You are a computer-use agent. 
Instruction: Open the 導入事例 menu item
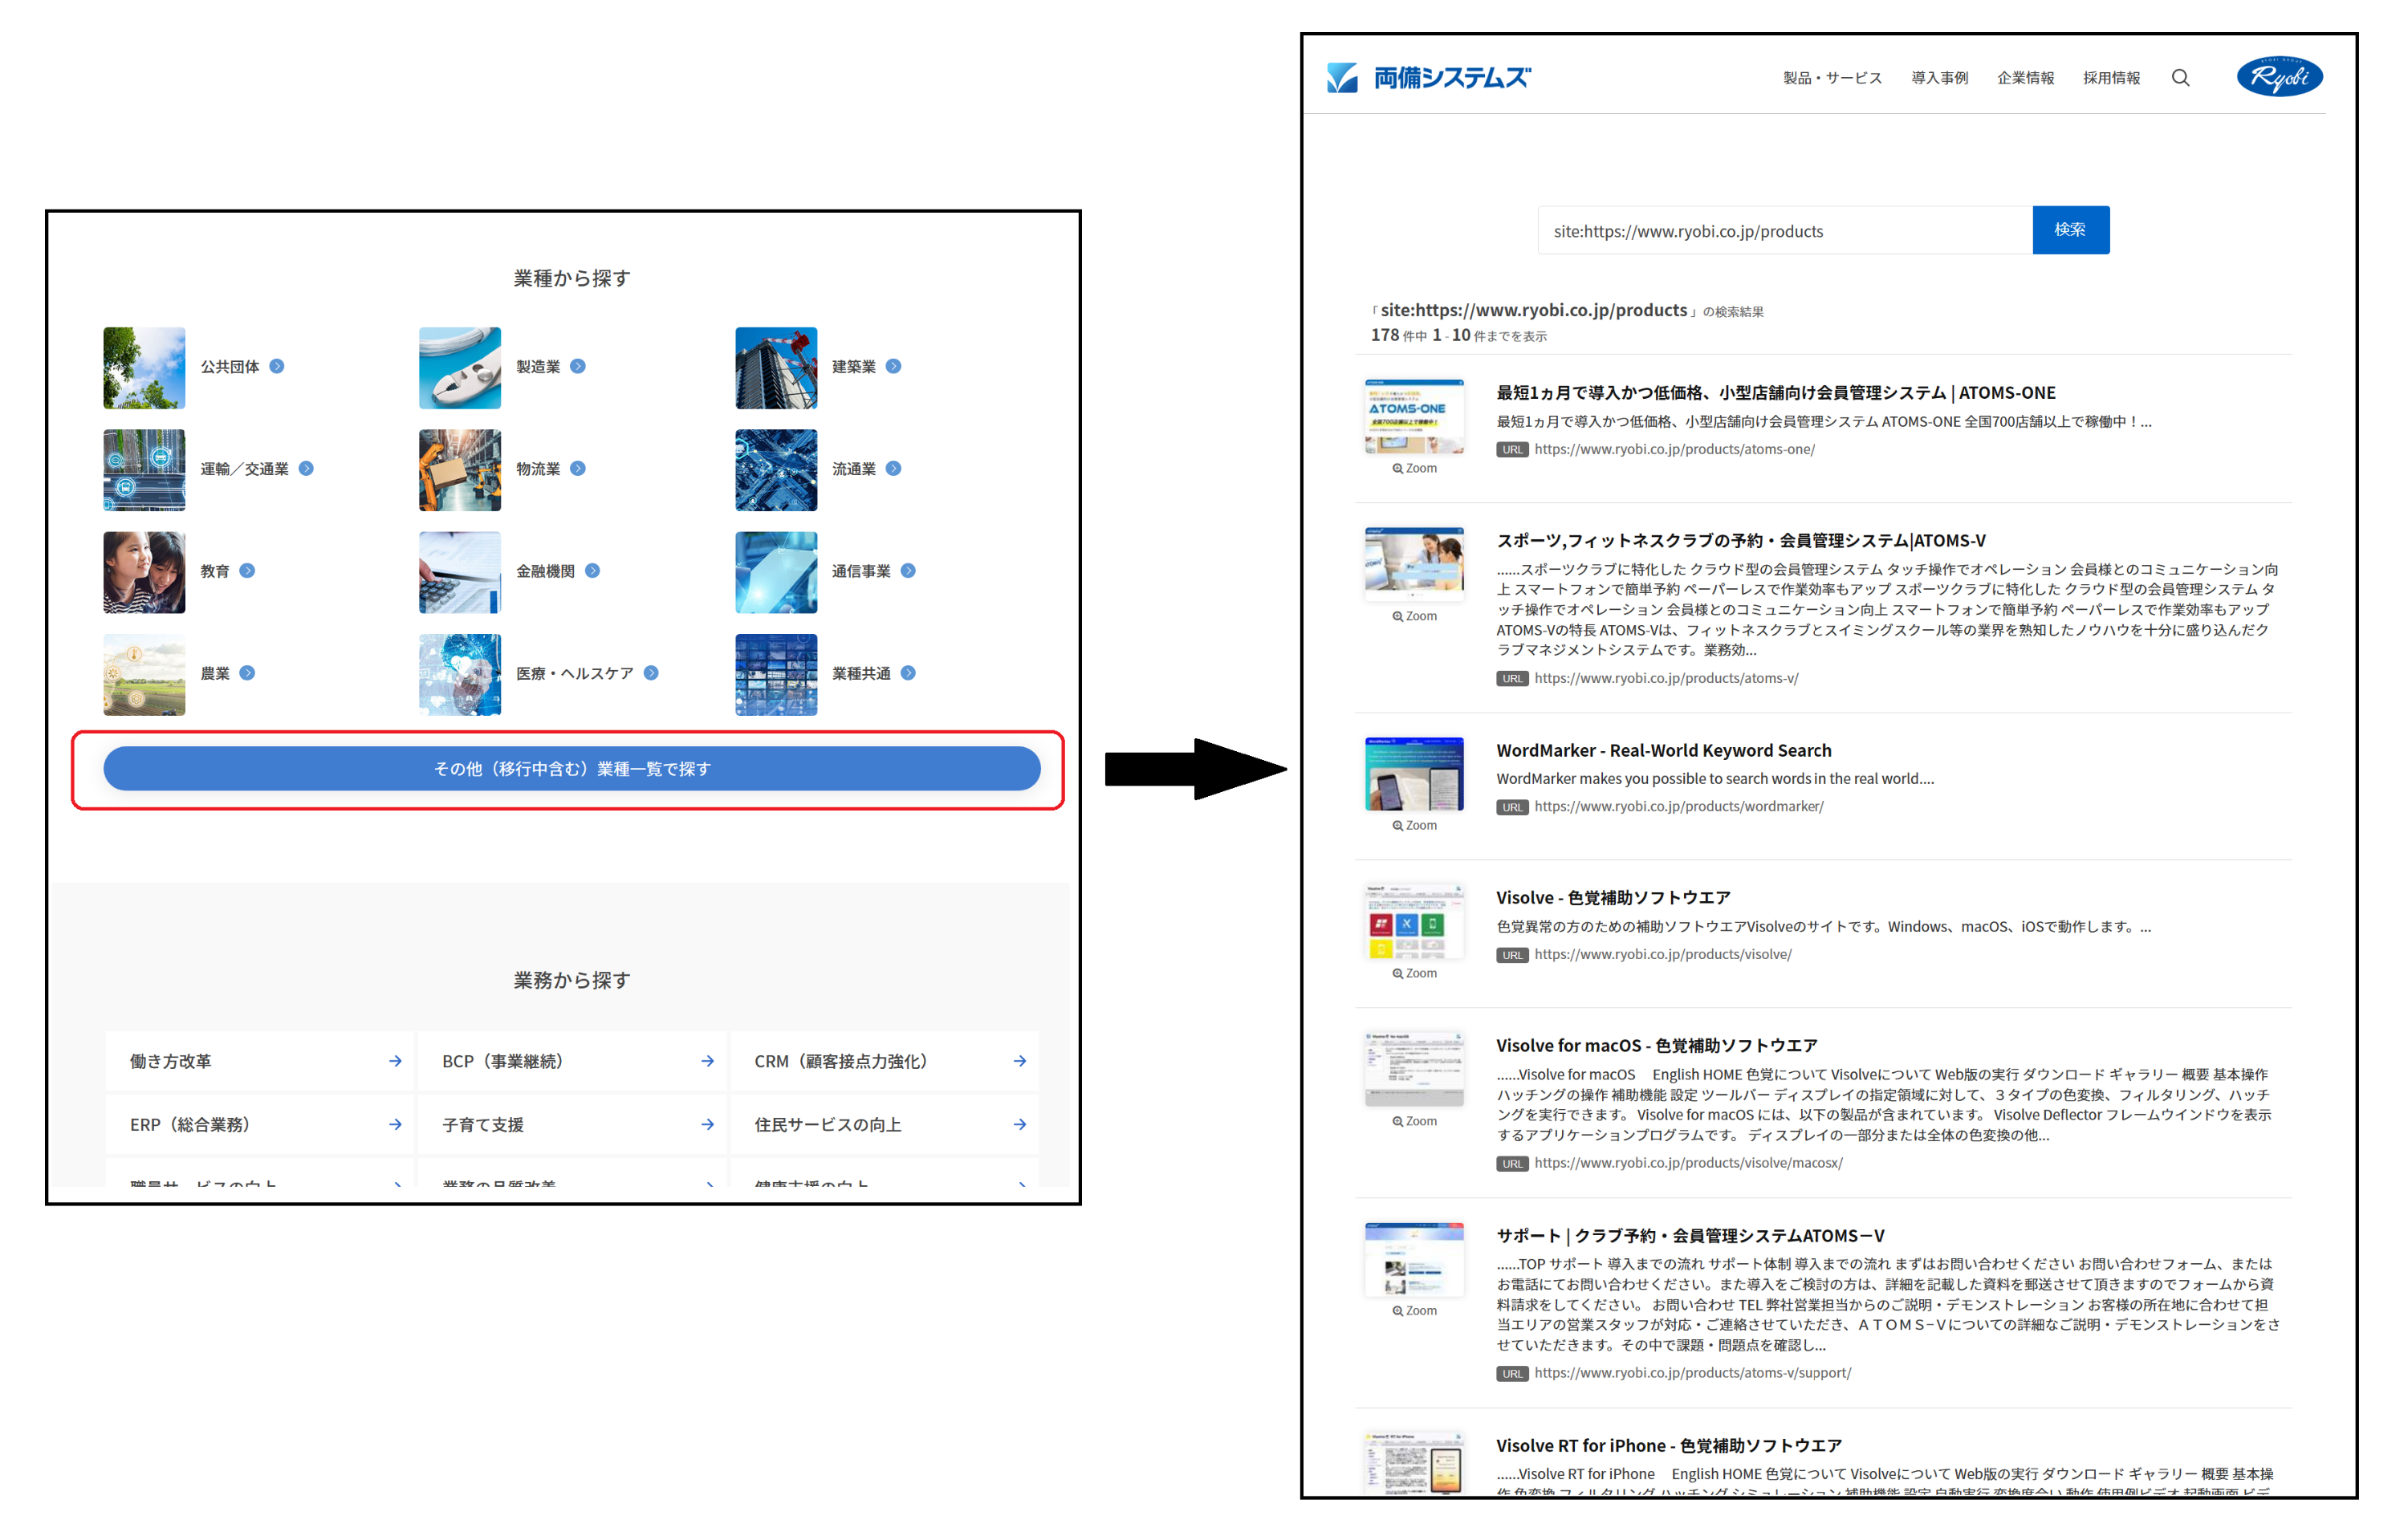(1939, 78)
